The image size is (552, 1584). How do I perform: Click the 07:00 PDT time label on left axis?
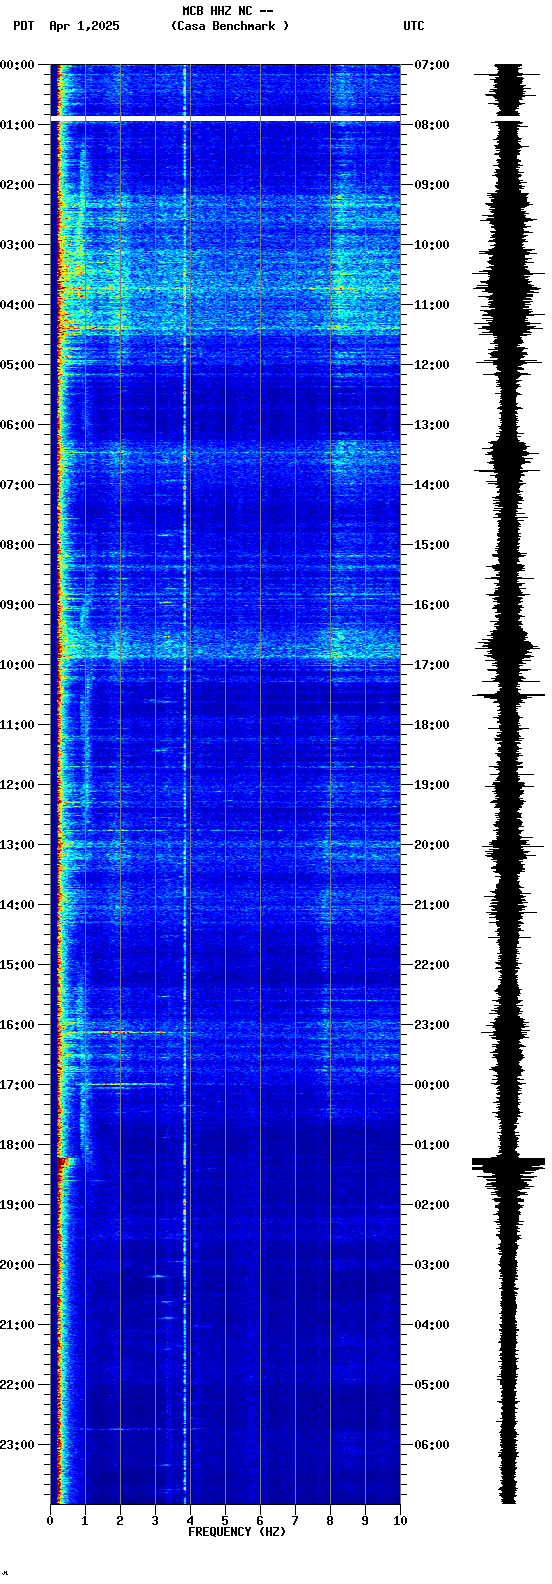[x=17, y=485]
